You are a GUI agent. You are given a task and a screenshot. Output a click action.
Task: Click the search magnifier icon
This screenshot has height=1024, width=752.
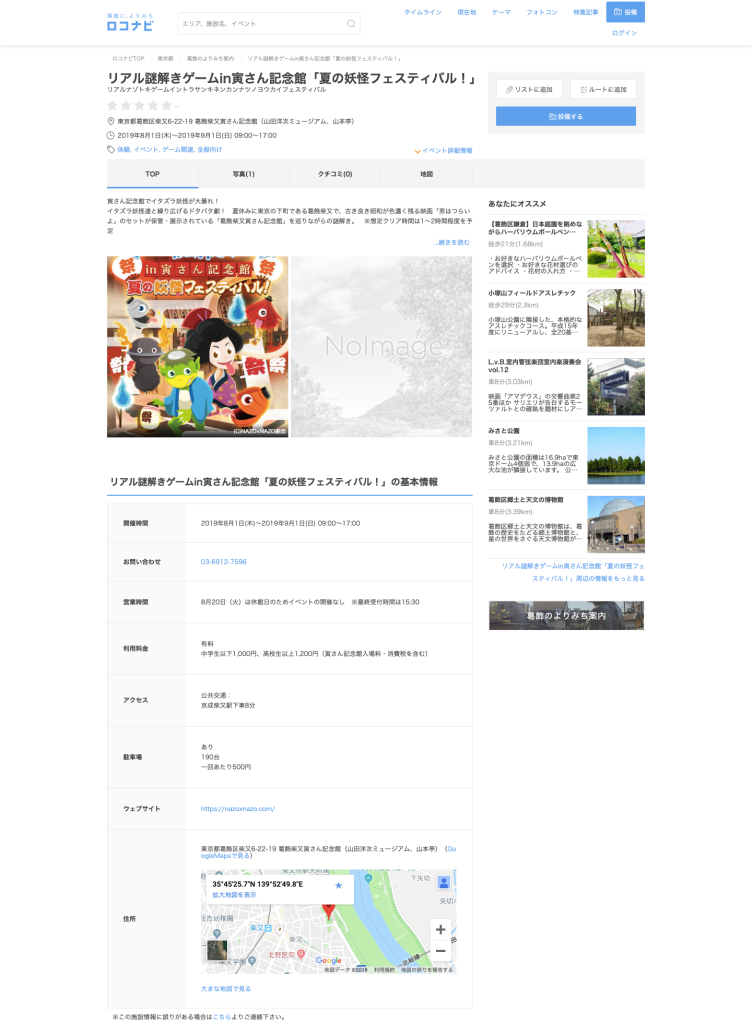350,23
